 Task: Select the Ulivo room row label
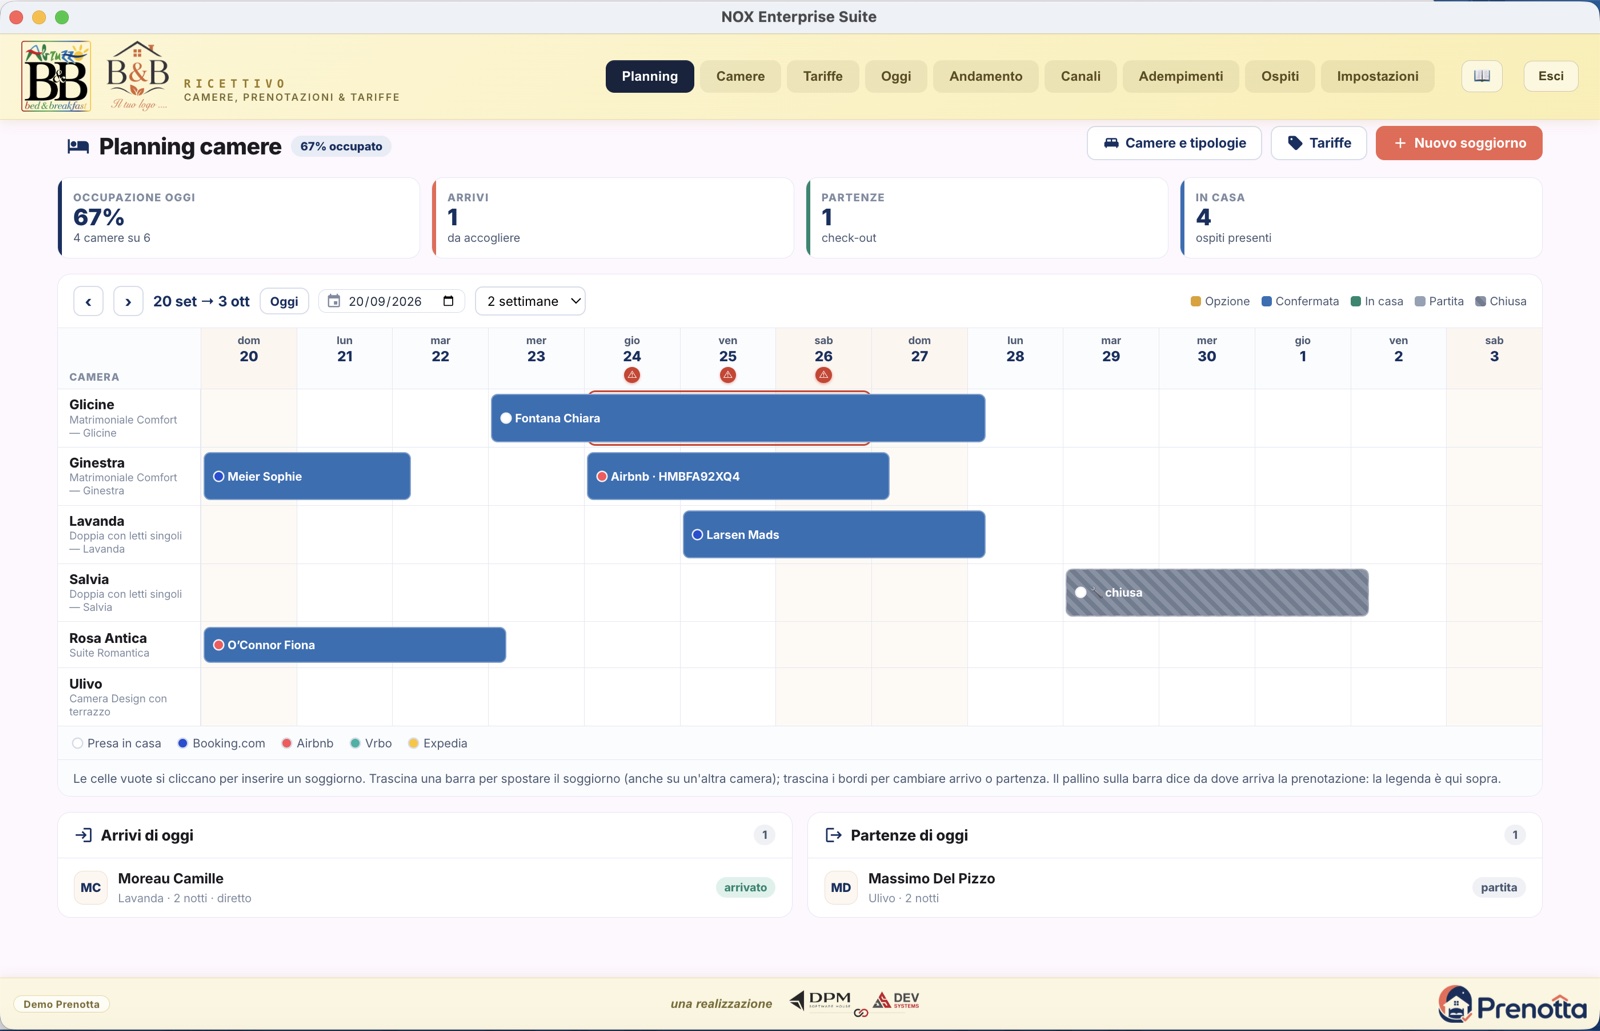coord(129,697)
